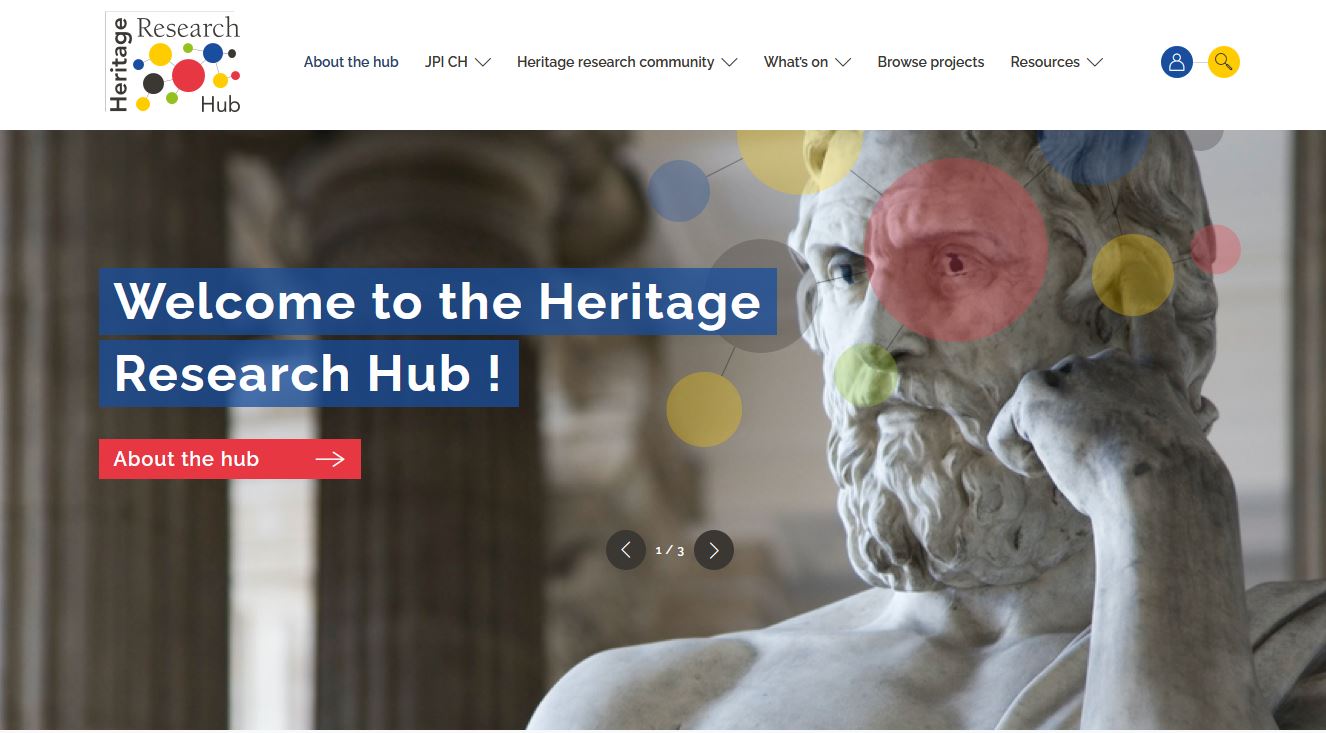Expand the Resources menu chevron

(1095, 62)
